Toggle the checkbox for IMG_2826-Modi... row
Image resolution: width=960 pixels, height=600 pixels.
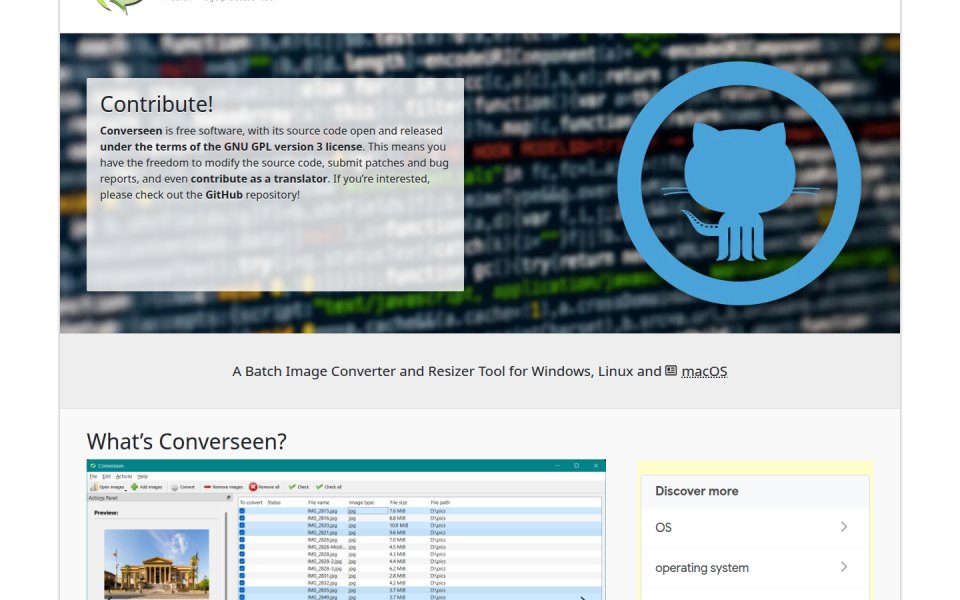pyautogui.click(x=242, y=547)
